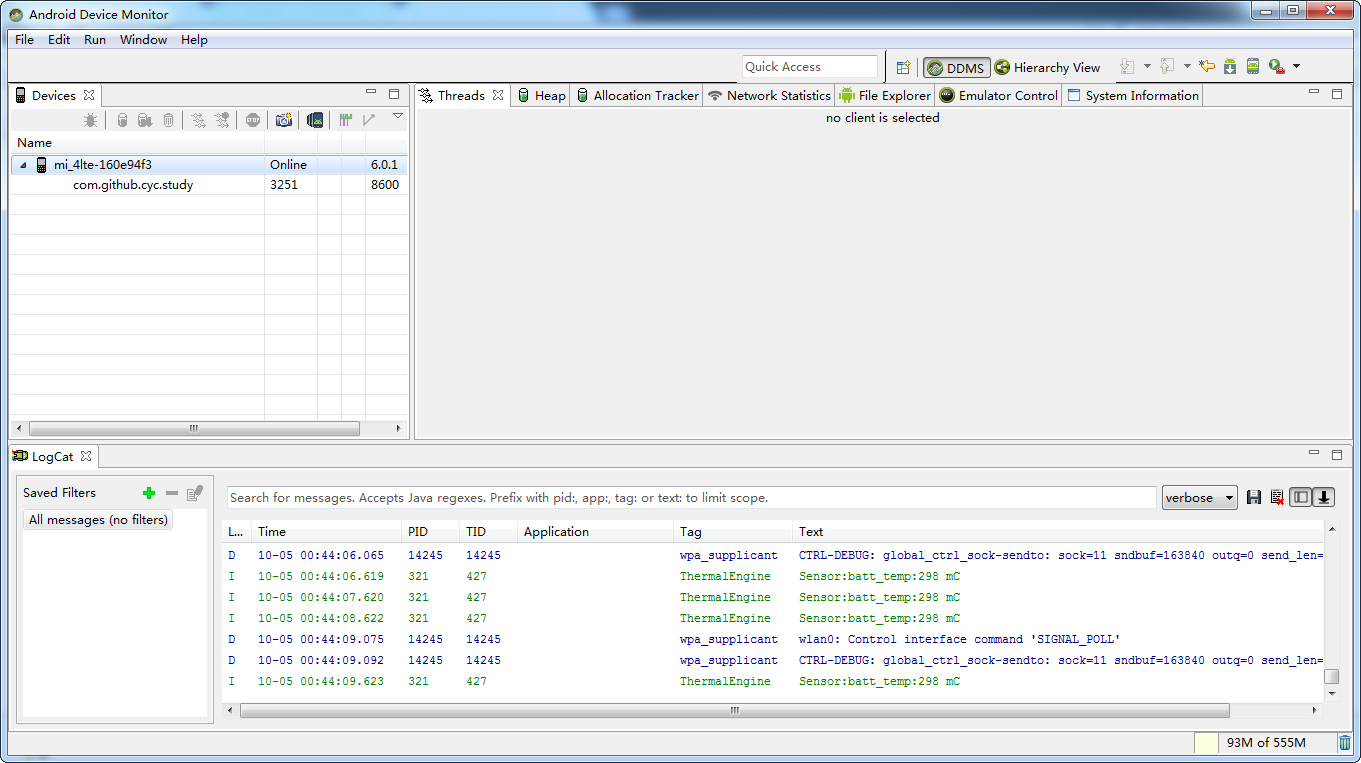Click the Stop Process icon

click(253, 120)
